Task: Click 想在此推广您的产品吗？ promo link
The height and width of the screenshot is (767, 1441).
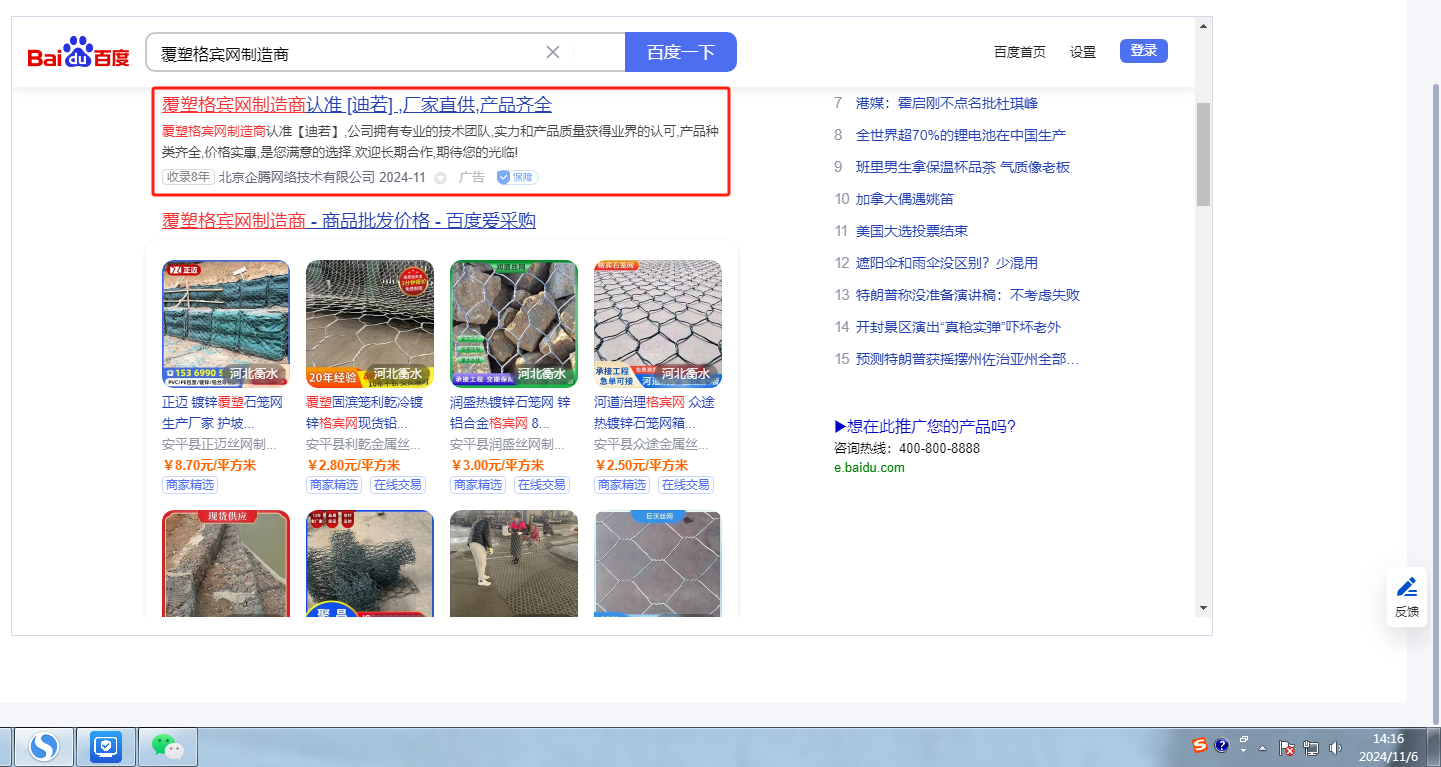Action: (x=925, y=427)
